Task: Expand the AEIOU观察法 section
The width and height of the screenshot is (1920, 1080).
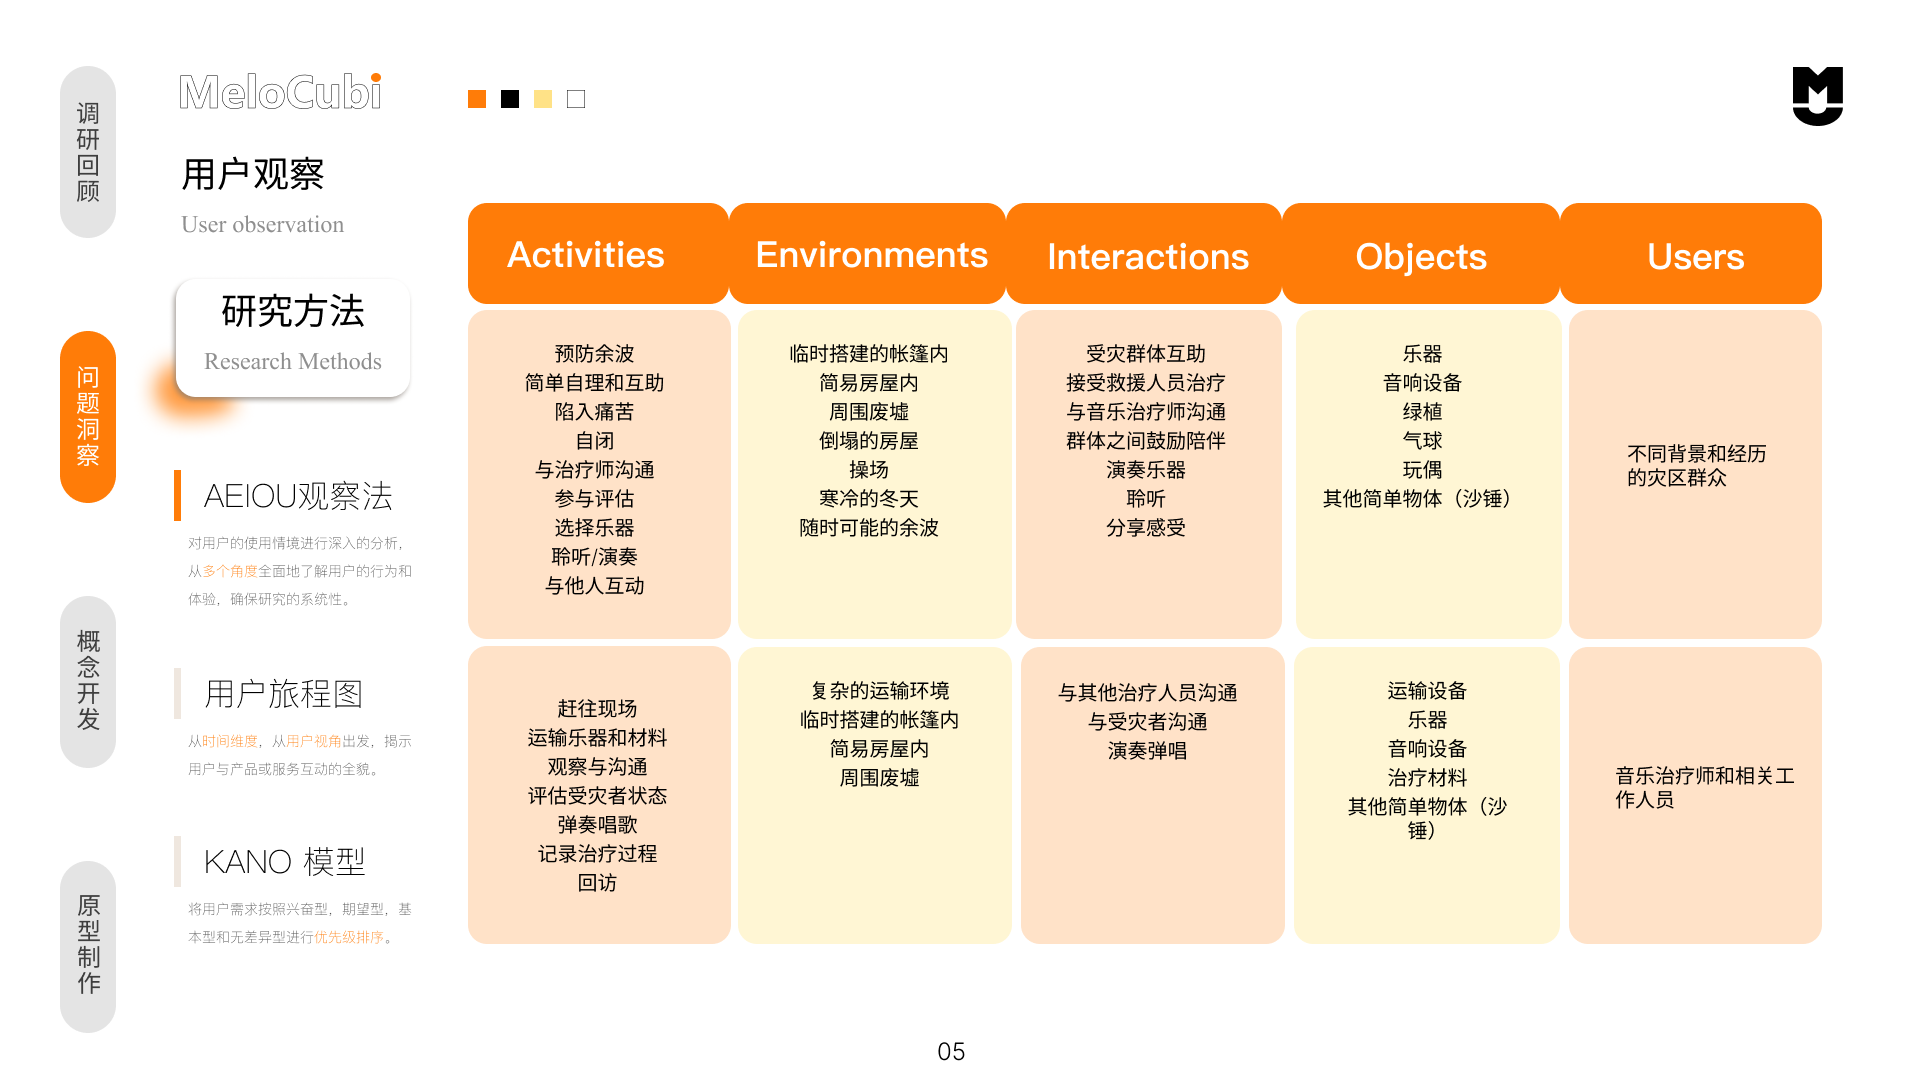Action: pyautogui.click(x=297, y=494)
